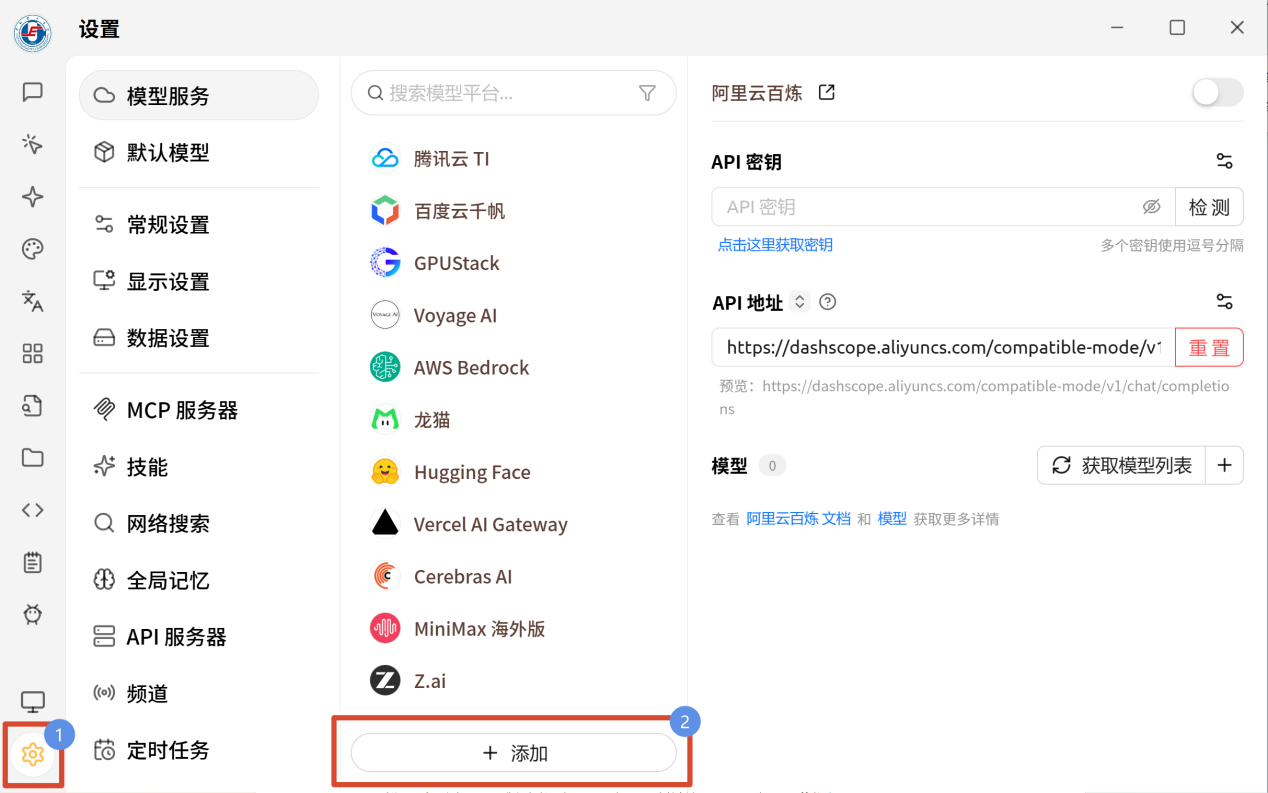Enable the 阿里云百炼 provider switch
The height and width of the screenshot is (793, 1268).
tap(1217, 93)
